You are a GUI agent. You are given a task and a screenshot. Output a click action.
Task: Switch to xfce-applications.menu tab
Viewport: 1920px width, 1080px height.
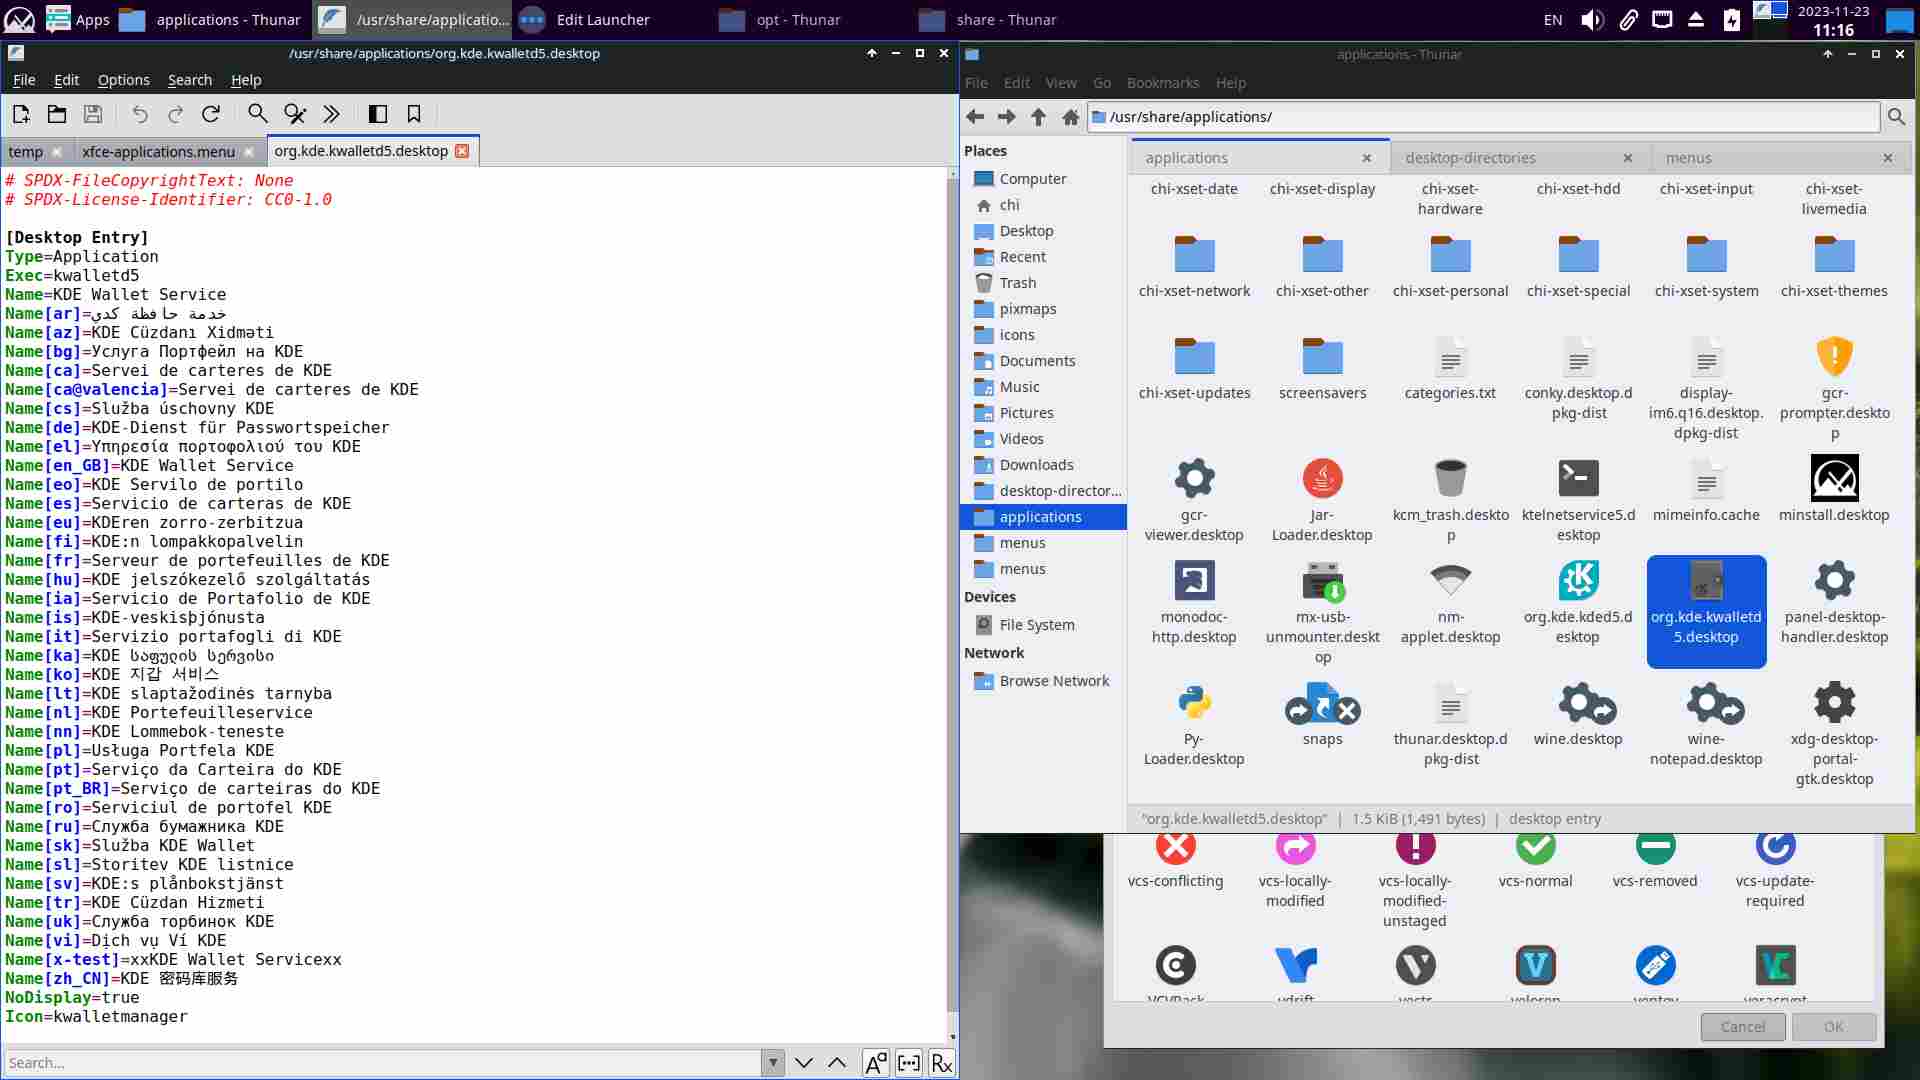(x=158, y=152)
